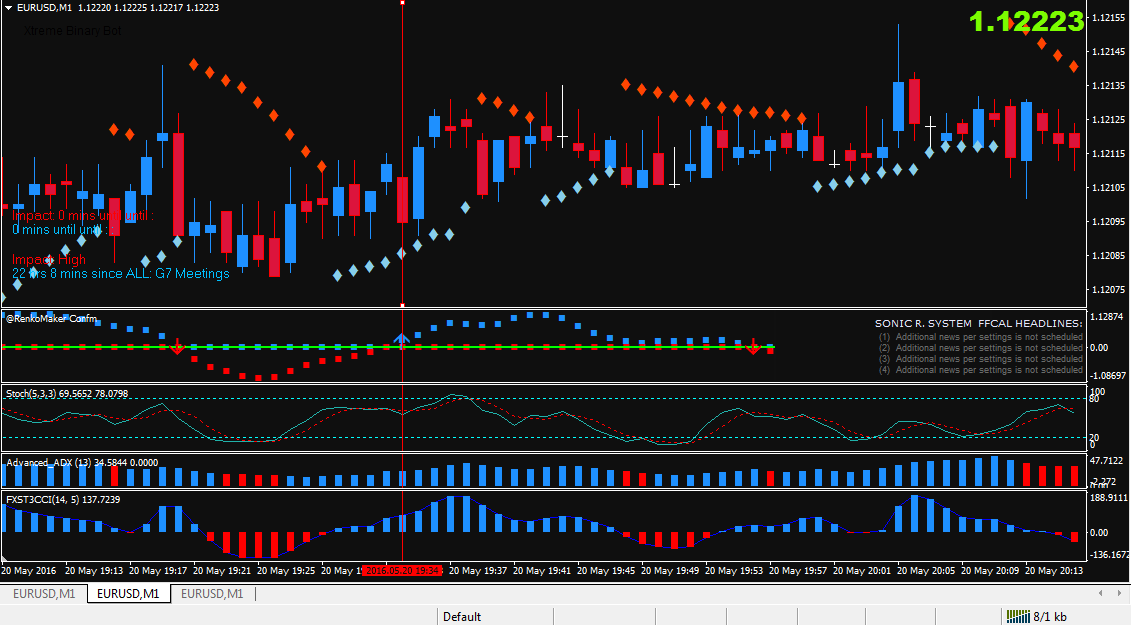Screen dimensions: 1131x625
Task: Click headline line (4) Additional news not scheduled
Action: (x=981, y=370)
